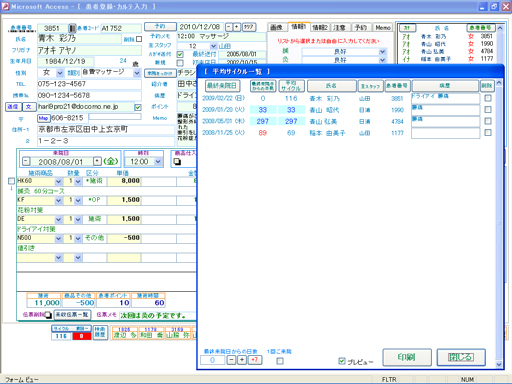
Task: Toggle the 削除 checkbox beside patient name
Action: click(139, 39)
